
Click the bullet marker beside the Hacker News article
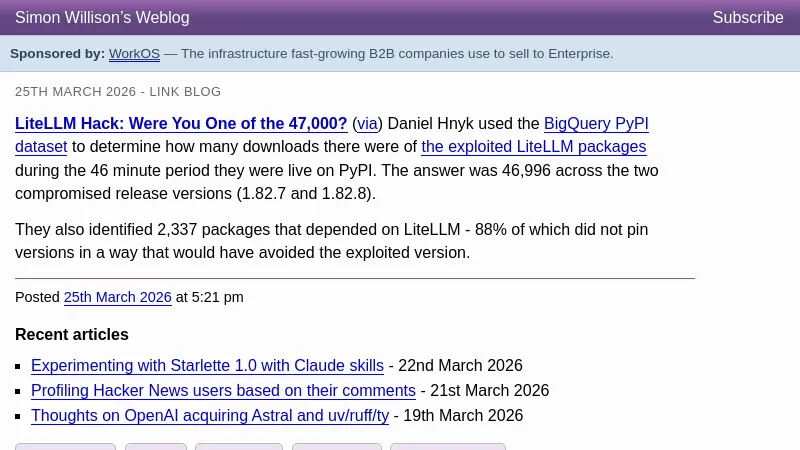19,392
